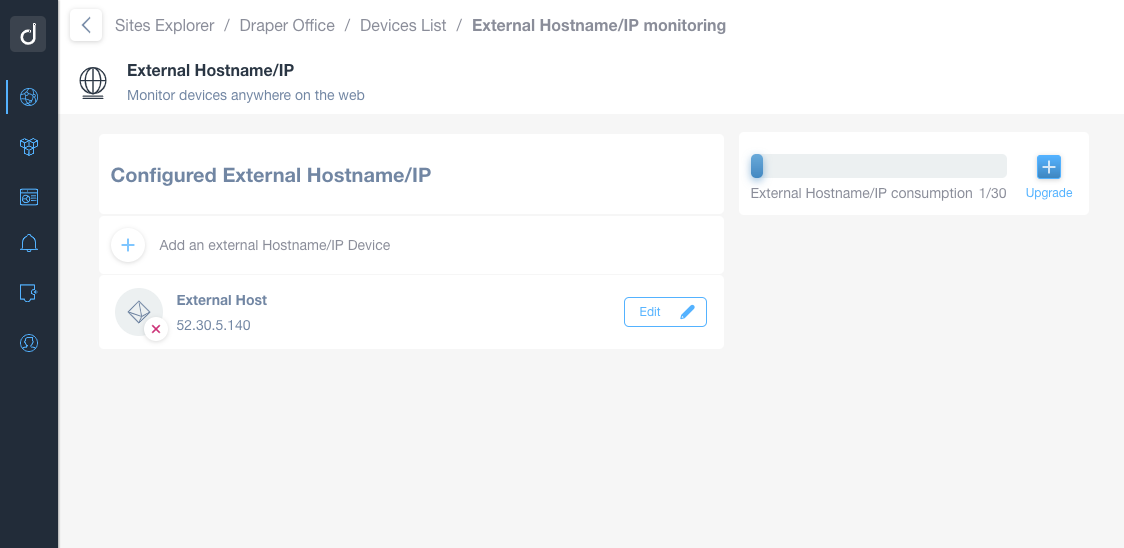Viewport: 1124px width, 548px height.
Task: Click the External Host device avatar icon
Action: (x=139, y=312)
